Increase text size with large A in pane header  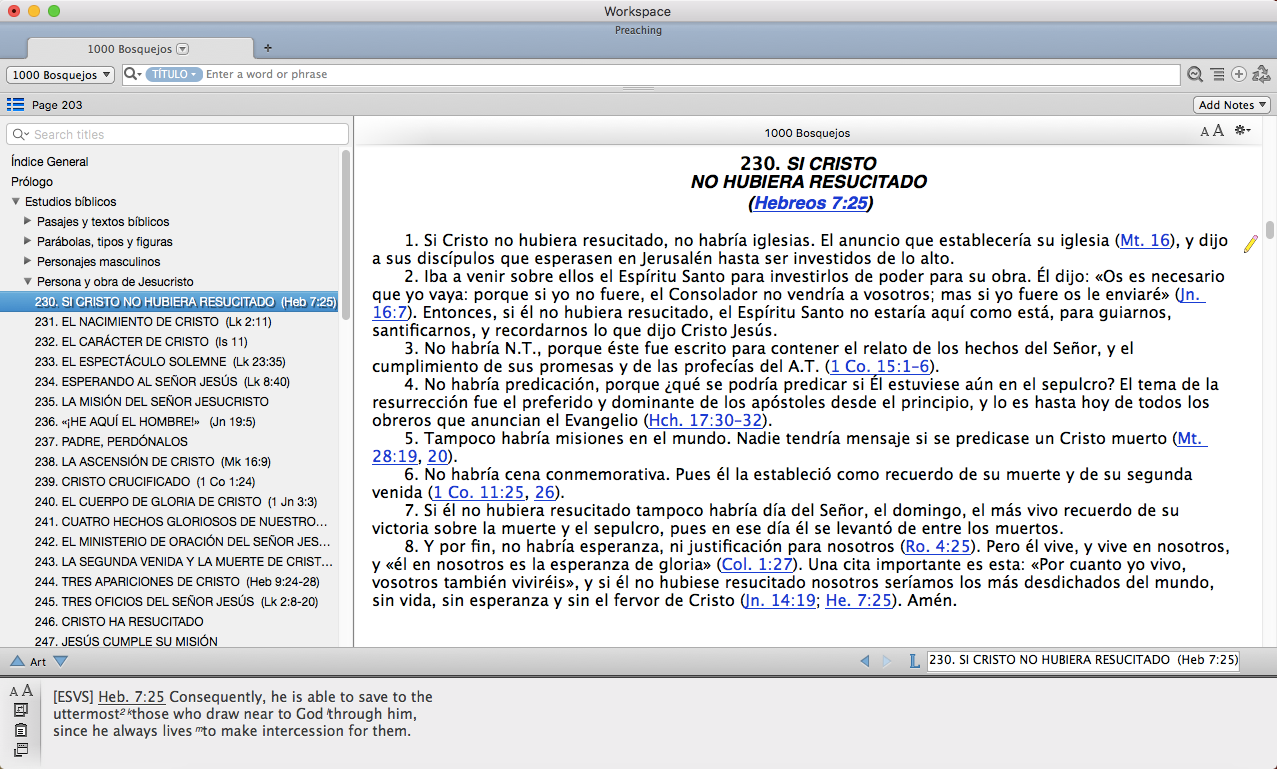[x=1218, y=131]
